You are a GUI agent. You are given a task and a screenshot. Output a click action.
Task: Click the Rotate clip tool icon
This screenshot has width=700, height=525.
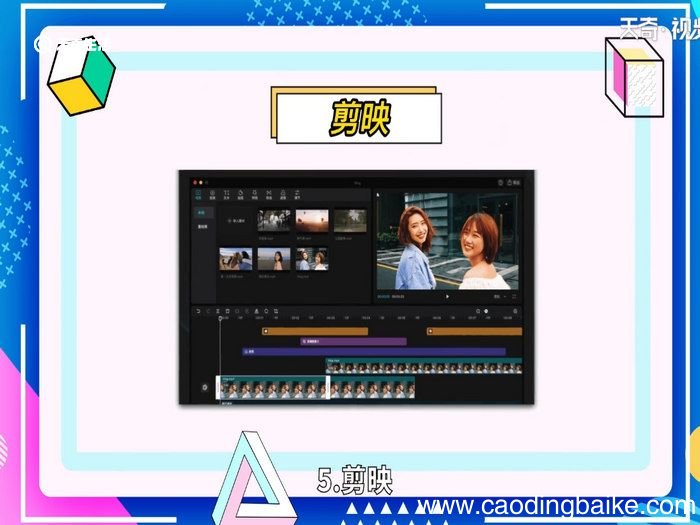[x=267, y=311]
